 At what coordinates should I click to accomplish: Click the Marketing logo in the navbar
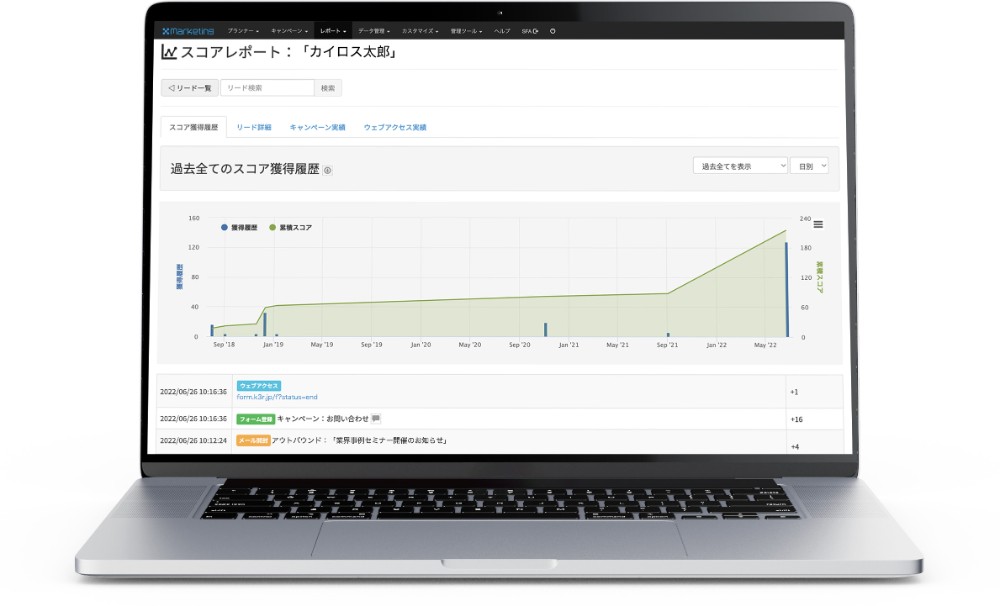187,31
